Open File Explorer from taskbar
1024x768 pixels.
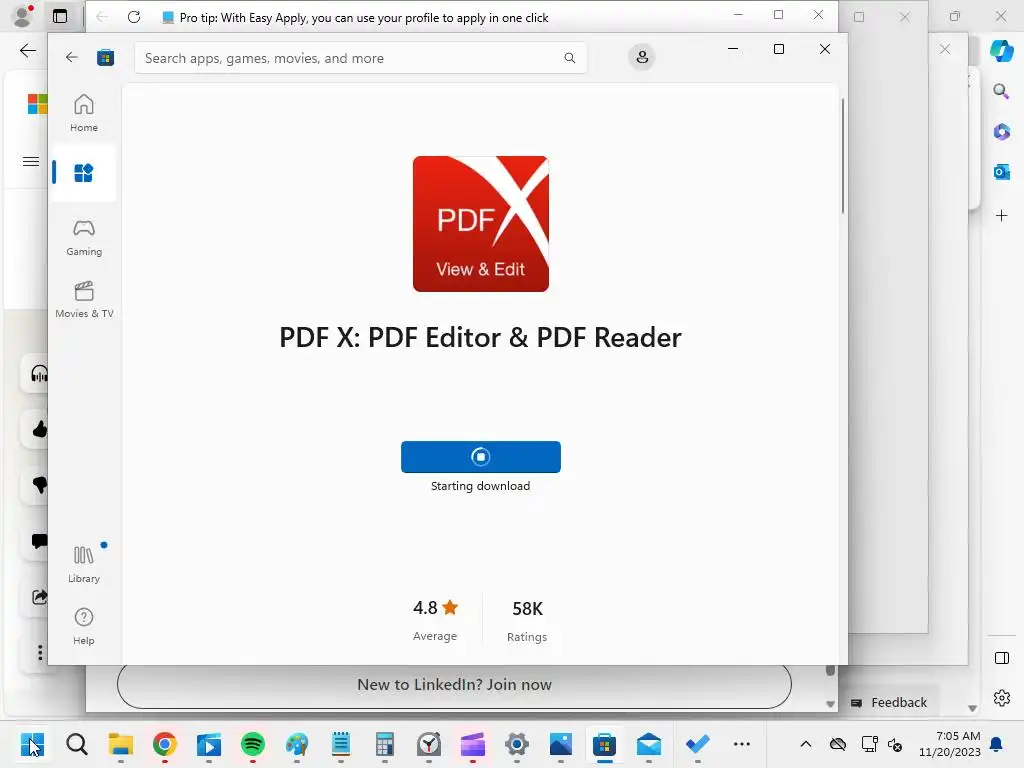click(121, 744)
